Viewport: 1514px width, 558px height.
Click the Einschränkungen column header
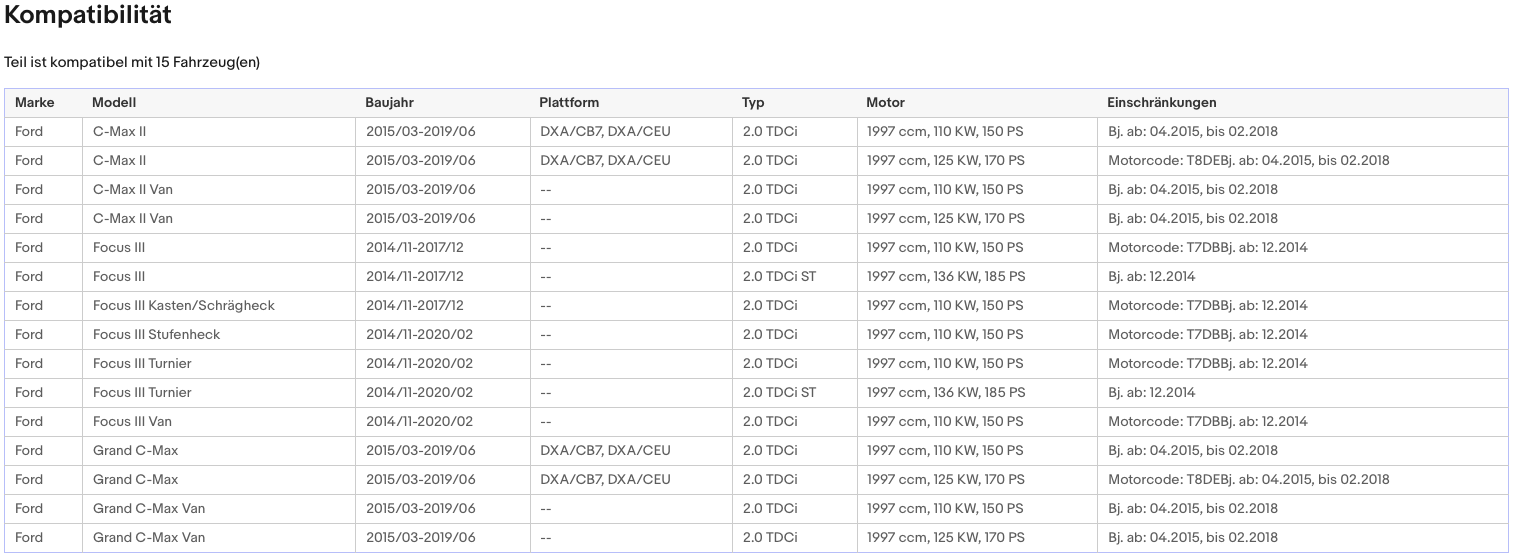1161,103
